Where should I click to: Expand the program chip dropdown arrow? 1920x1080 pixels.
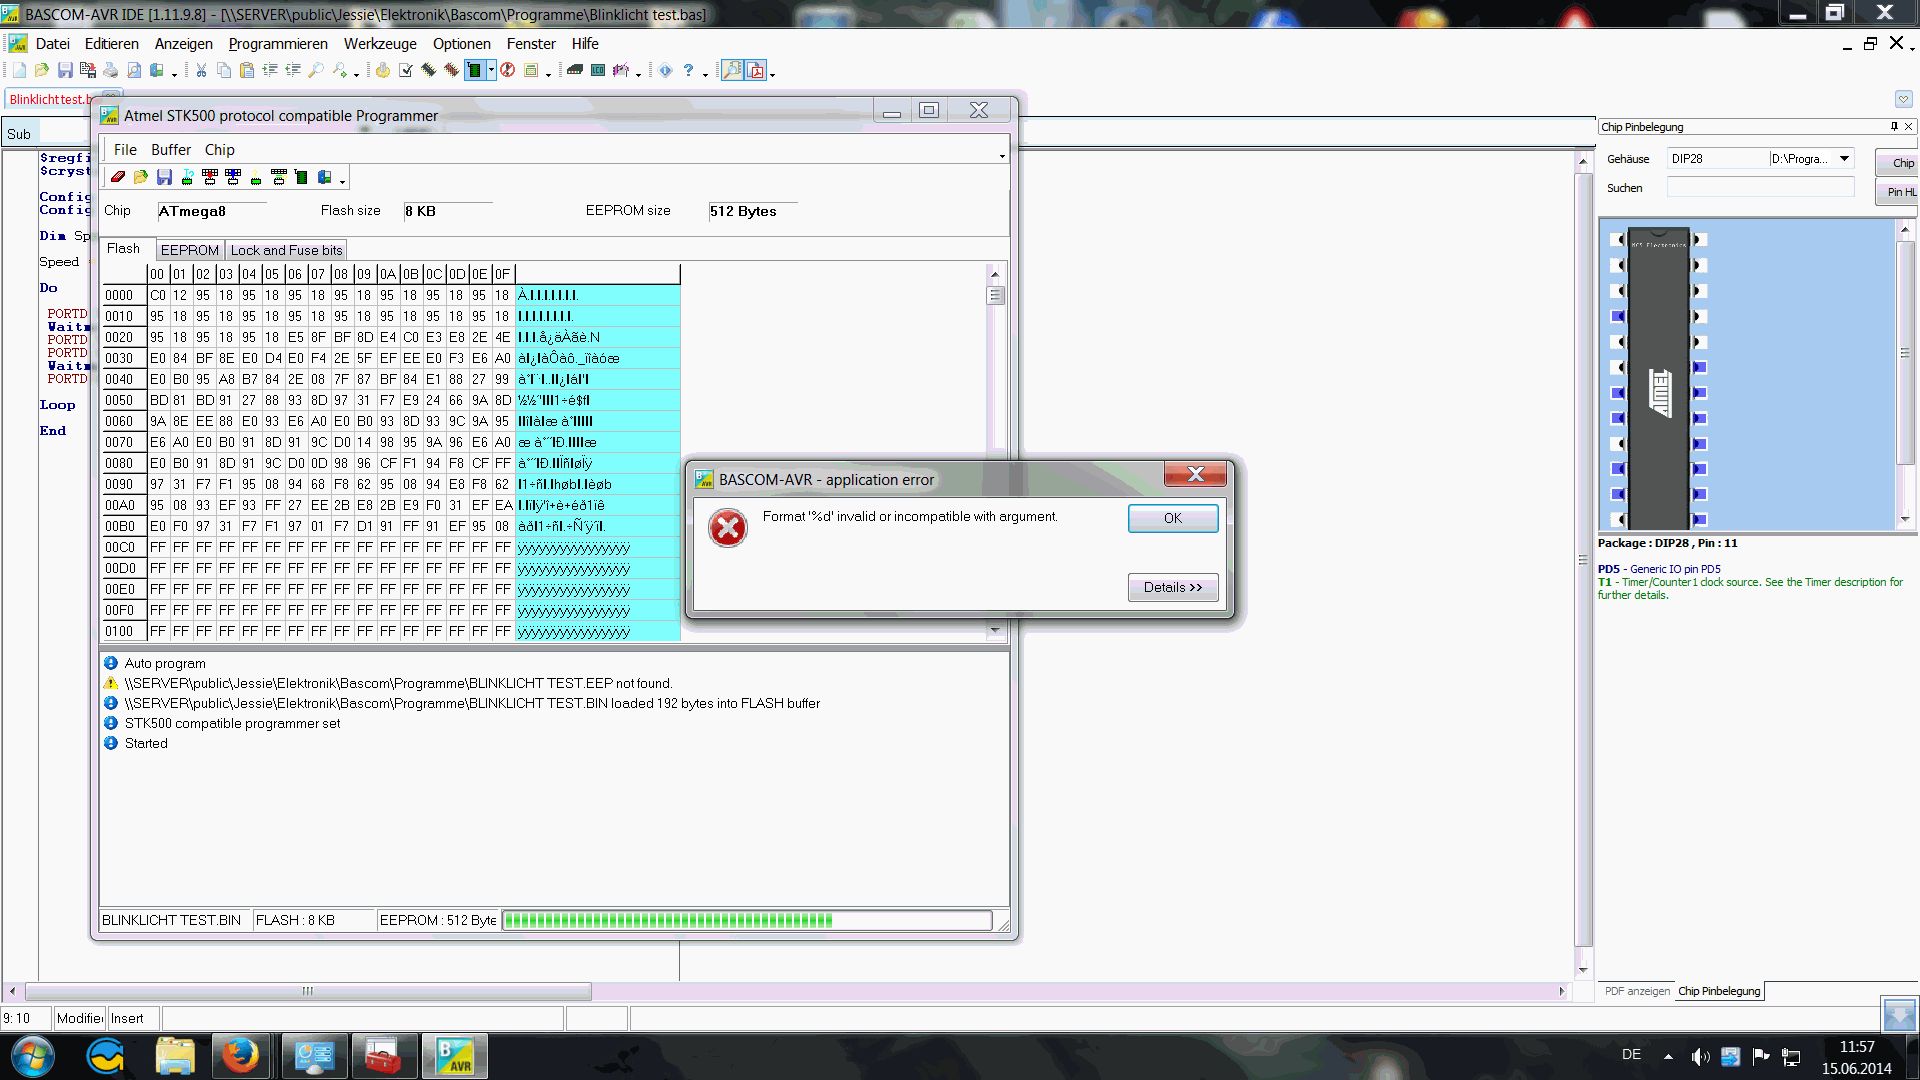(491, 70)
